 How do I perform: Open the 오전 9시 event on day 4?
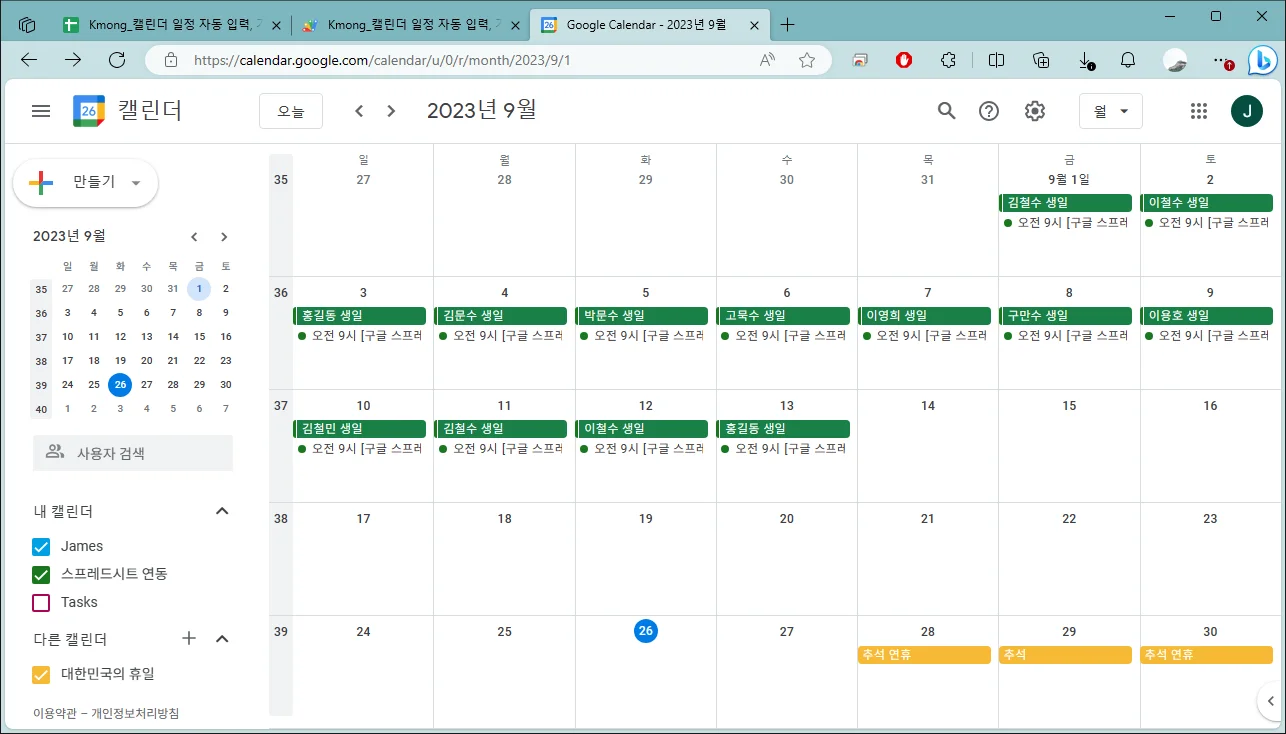click(x=501, y=336)
